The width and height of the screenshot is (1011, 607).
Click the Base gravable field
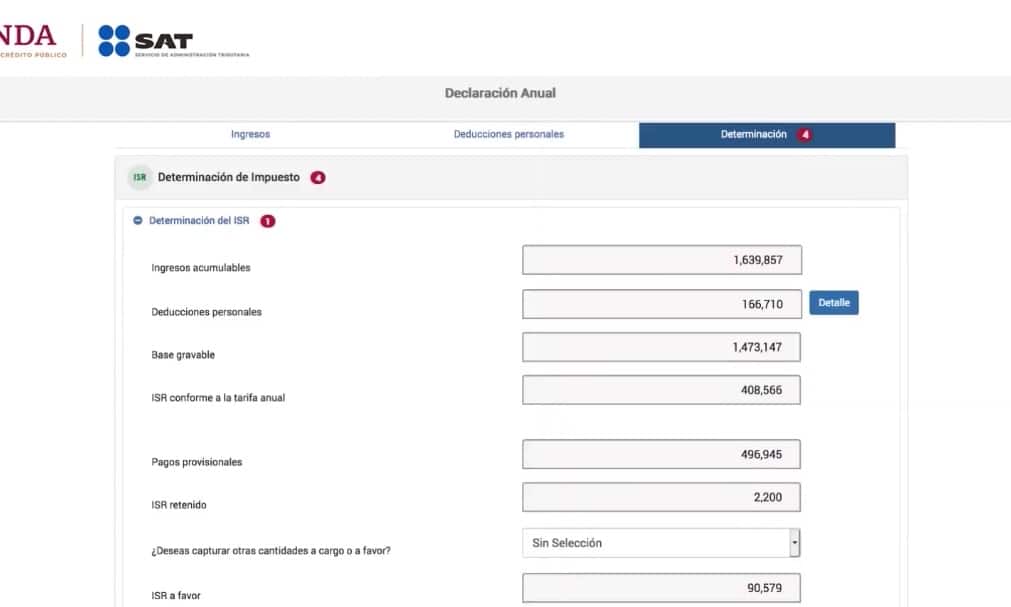point(661,347)
